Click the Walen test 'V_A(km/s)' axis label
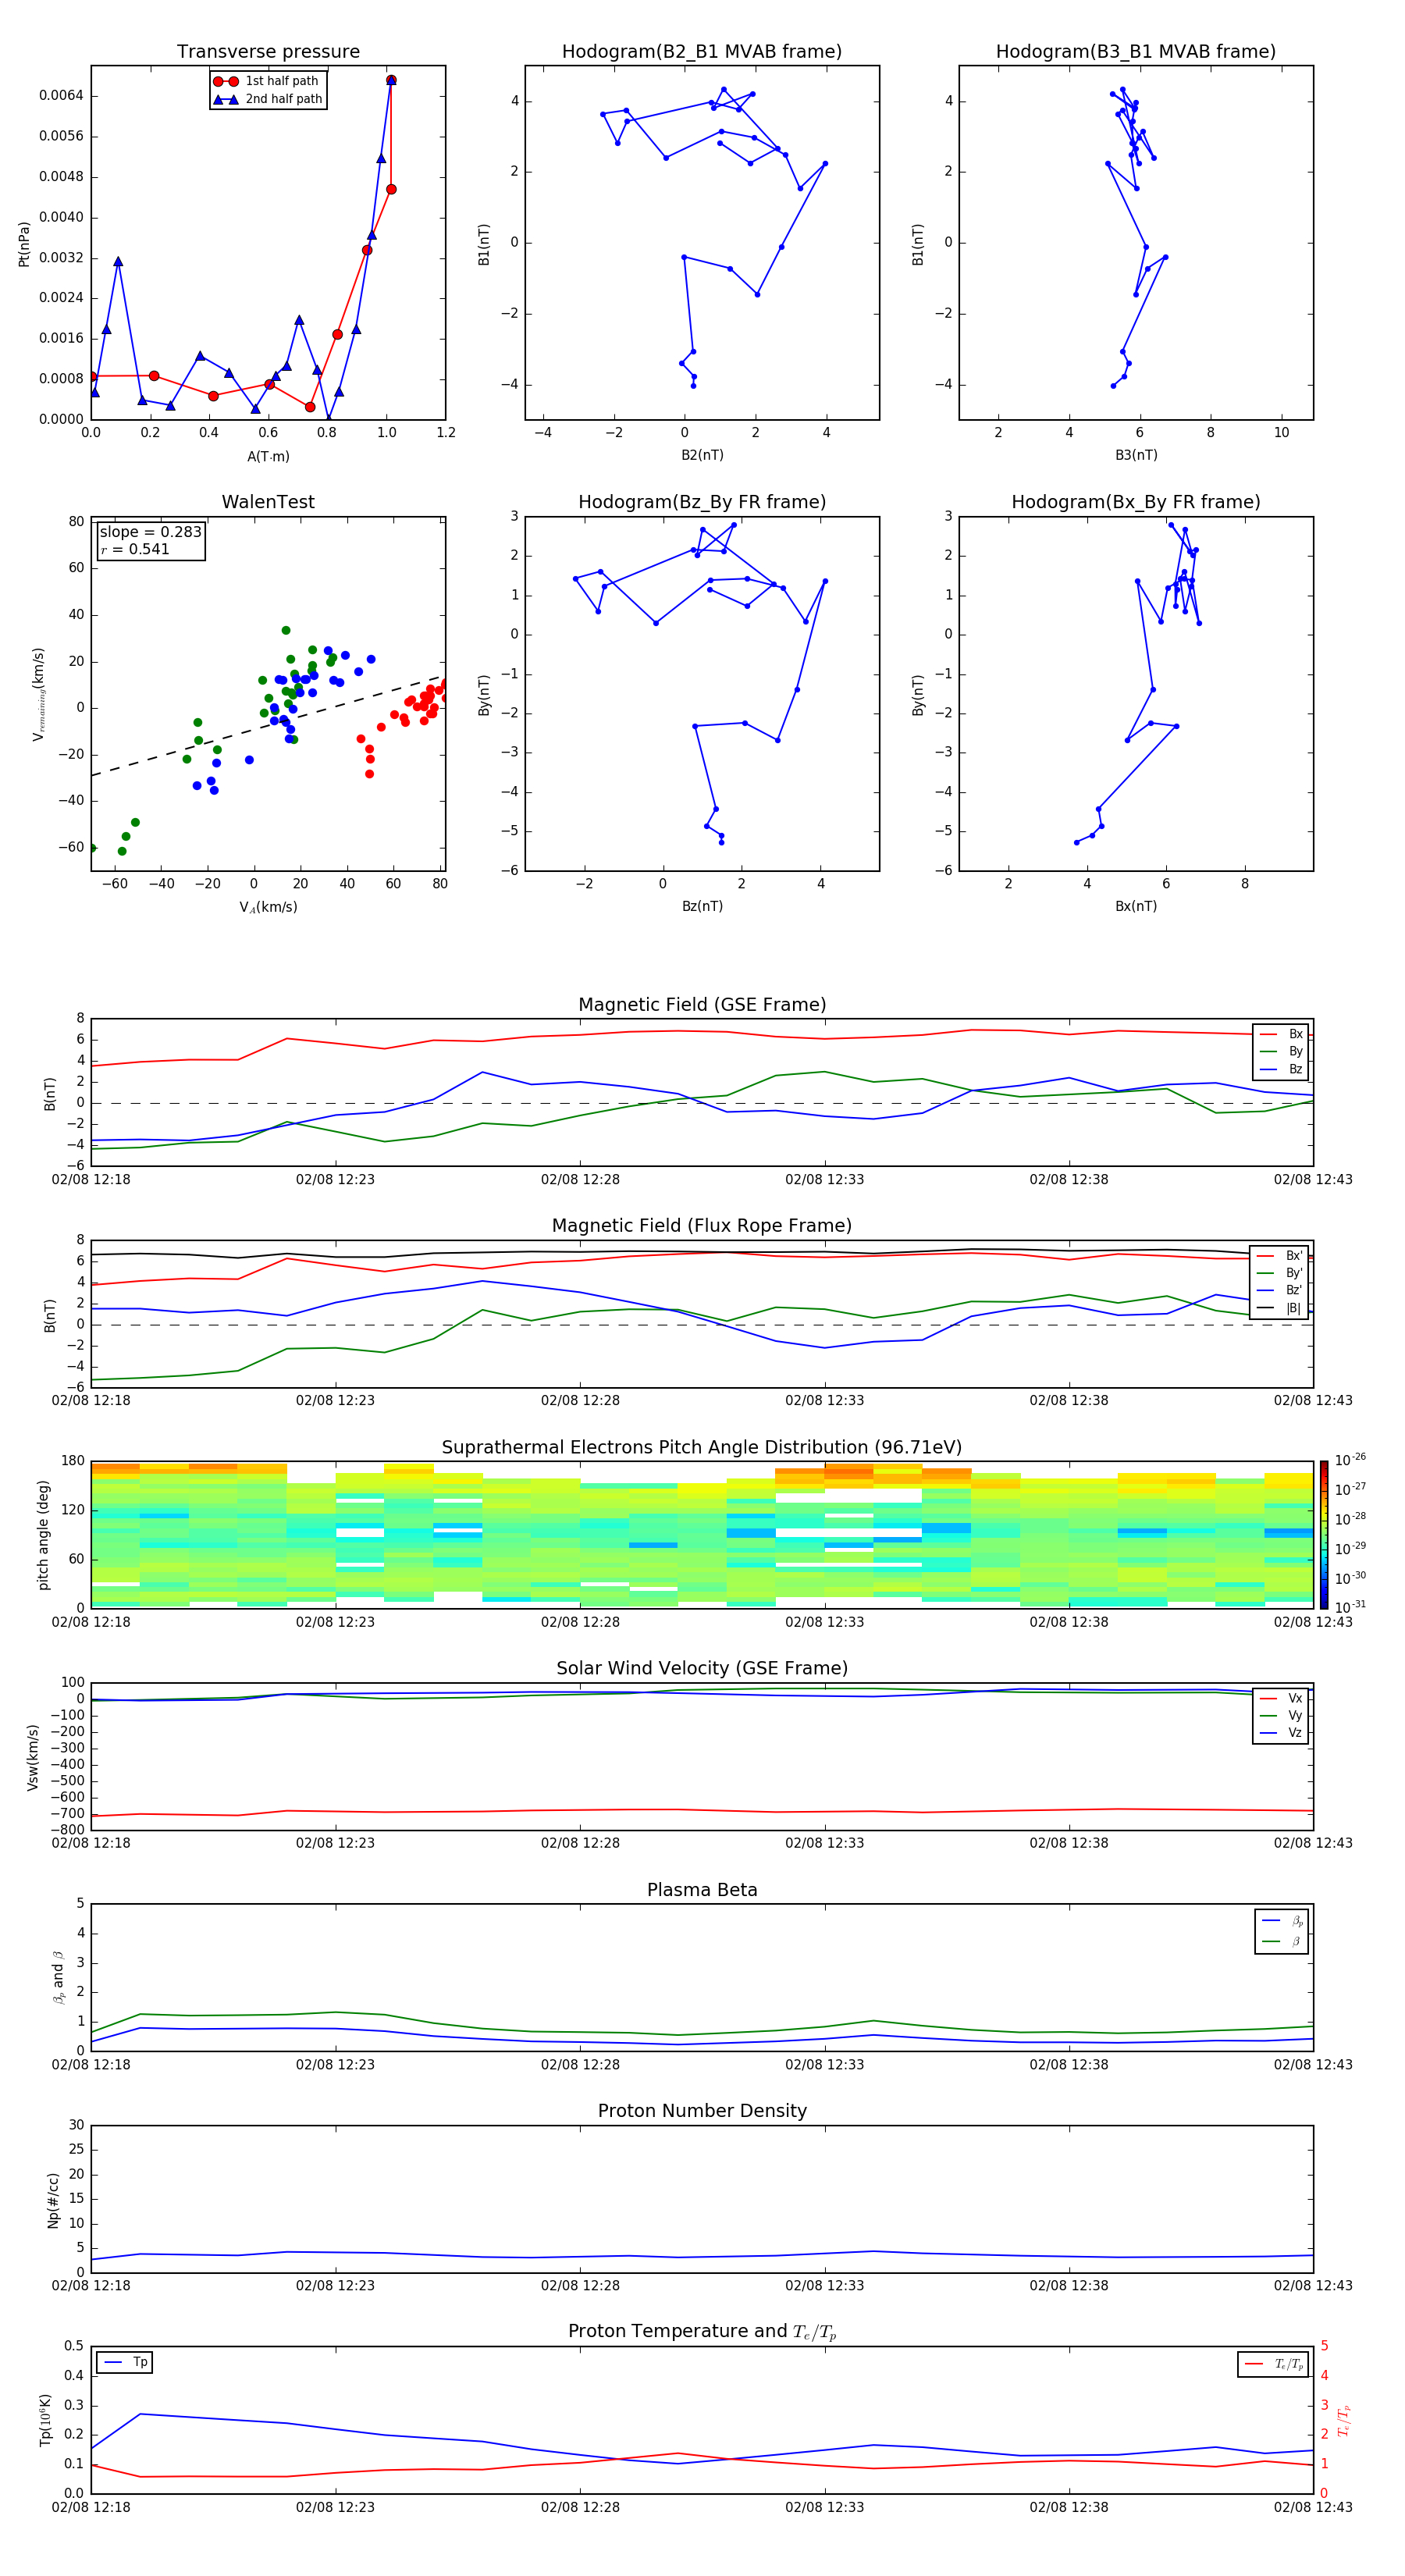 (268, 907)
